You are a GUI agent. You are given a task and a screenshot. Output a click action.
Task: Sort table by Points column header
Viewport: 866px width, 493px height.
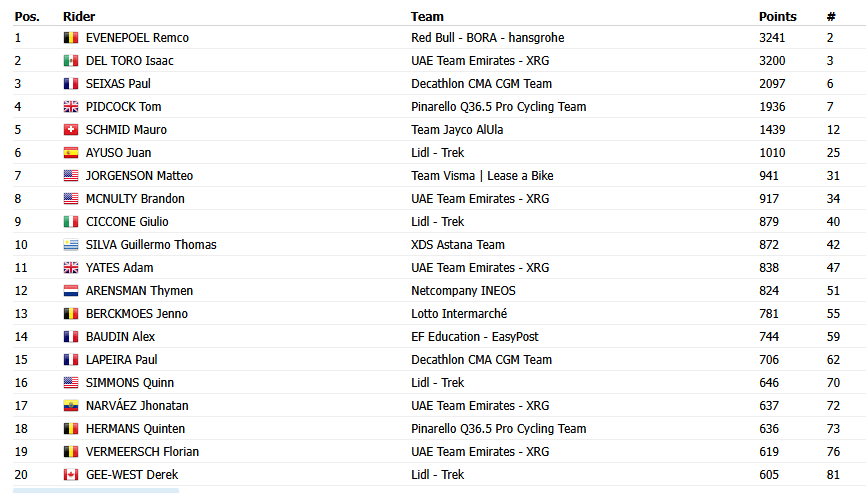pos(778,17)
